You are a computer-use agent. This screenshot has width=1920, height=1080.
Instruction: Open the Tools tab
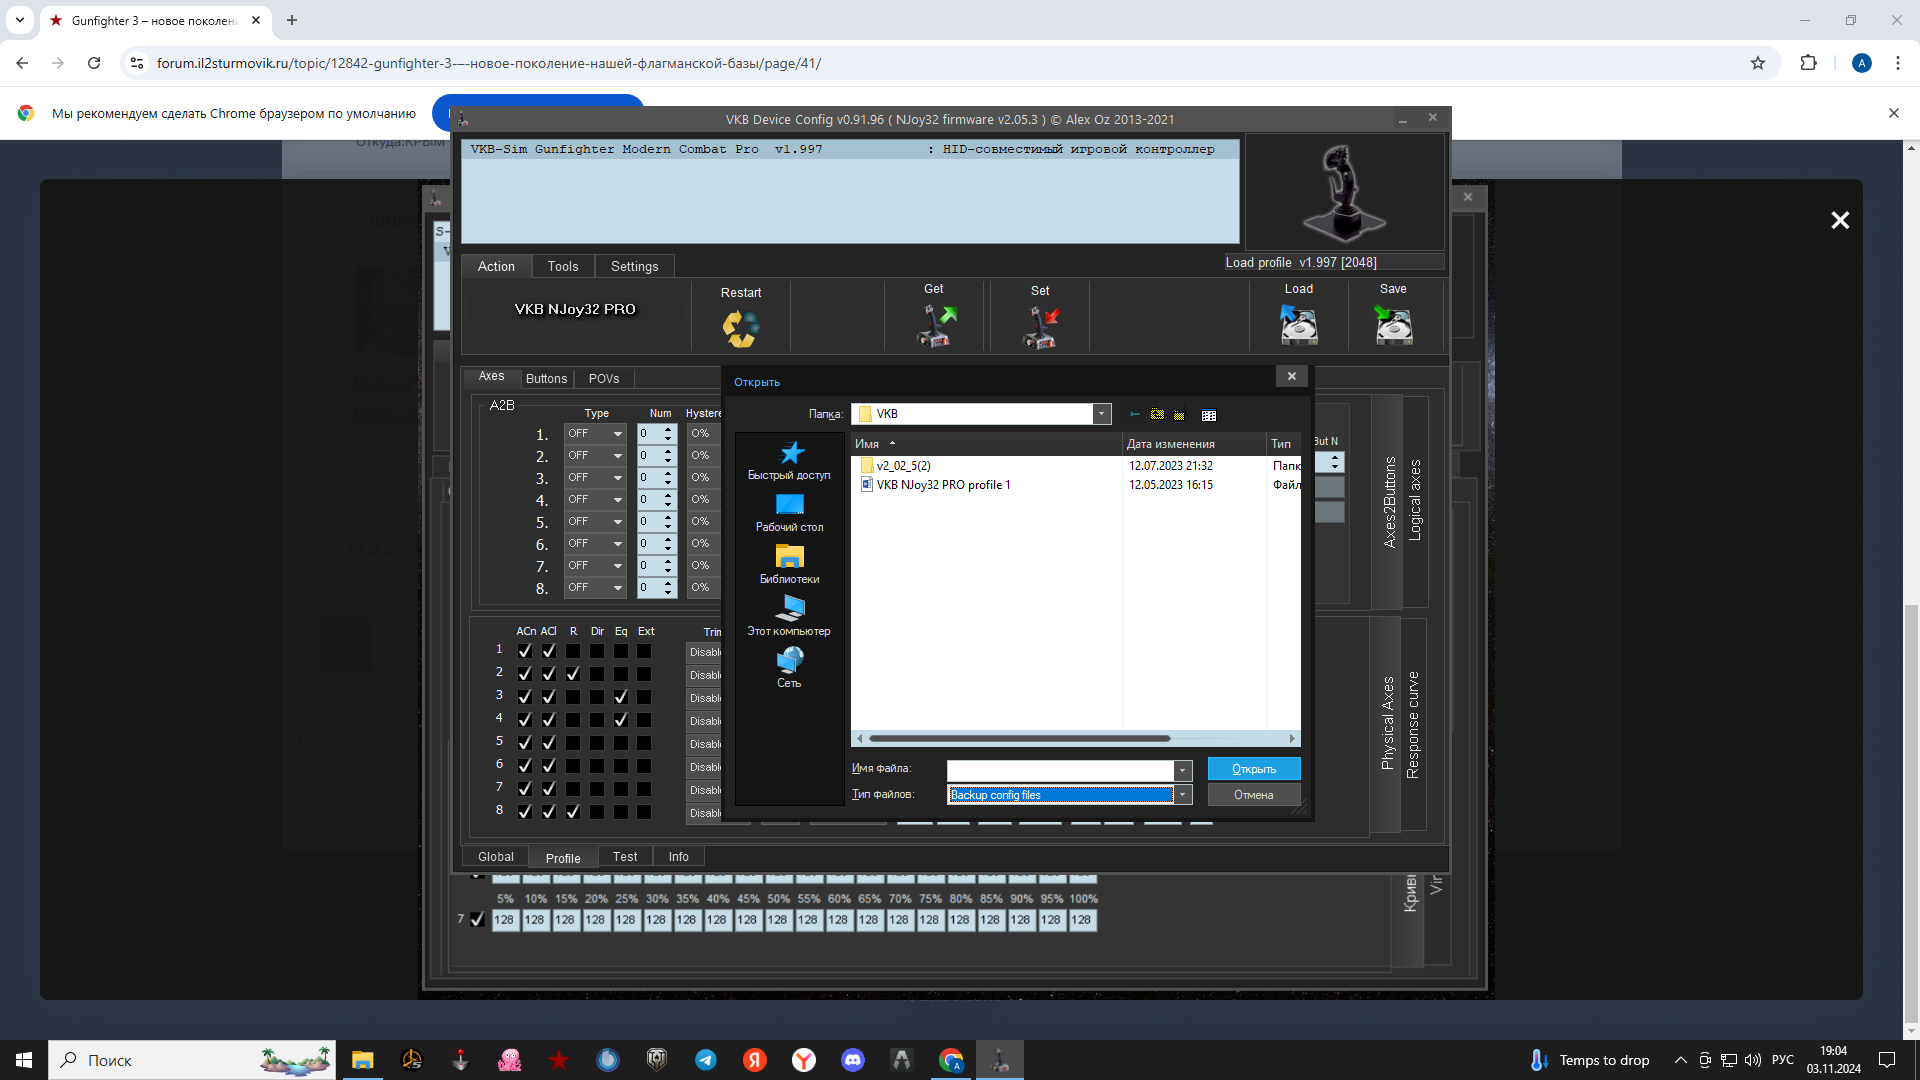click(x=562, y=267)
